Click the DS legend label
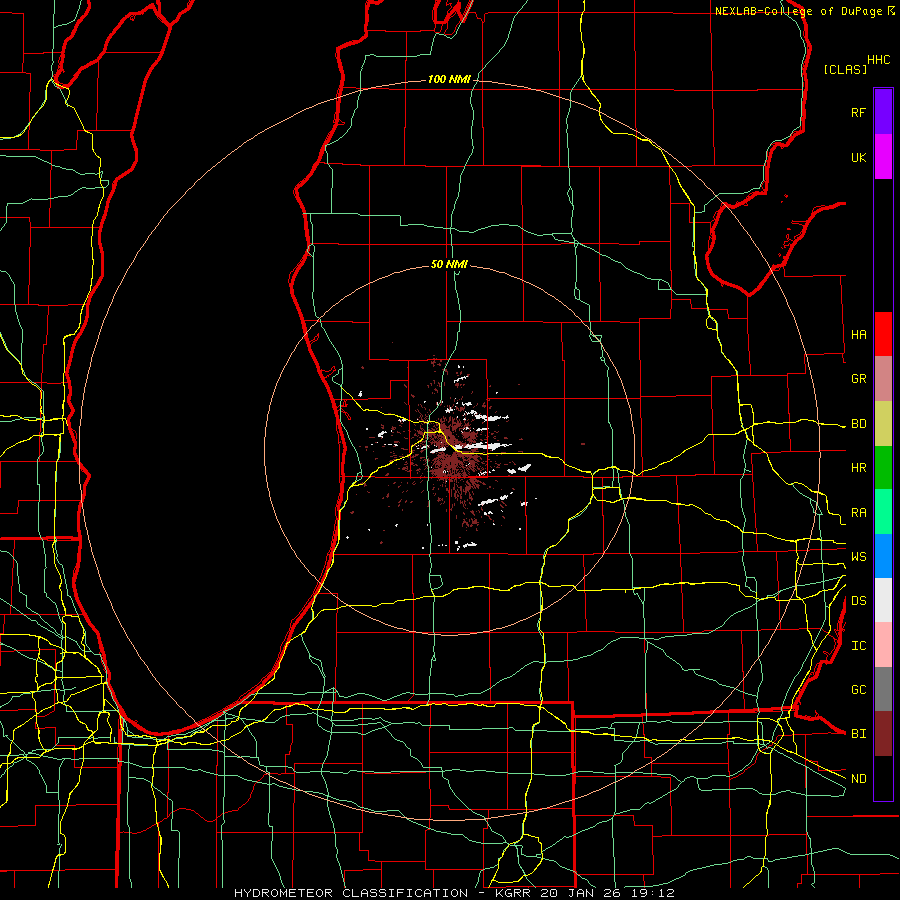 858,601
